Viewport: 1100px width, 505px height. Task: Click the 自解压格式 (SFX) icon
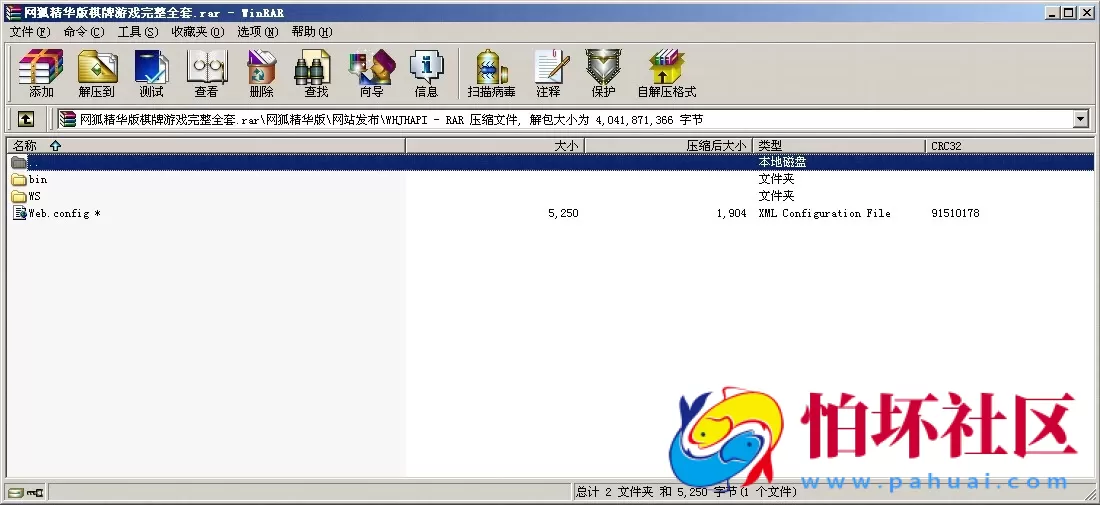(x=666, y=73)
